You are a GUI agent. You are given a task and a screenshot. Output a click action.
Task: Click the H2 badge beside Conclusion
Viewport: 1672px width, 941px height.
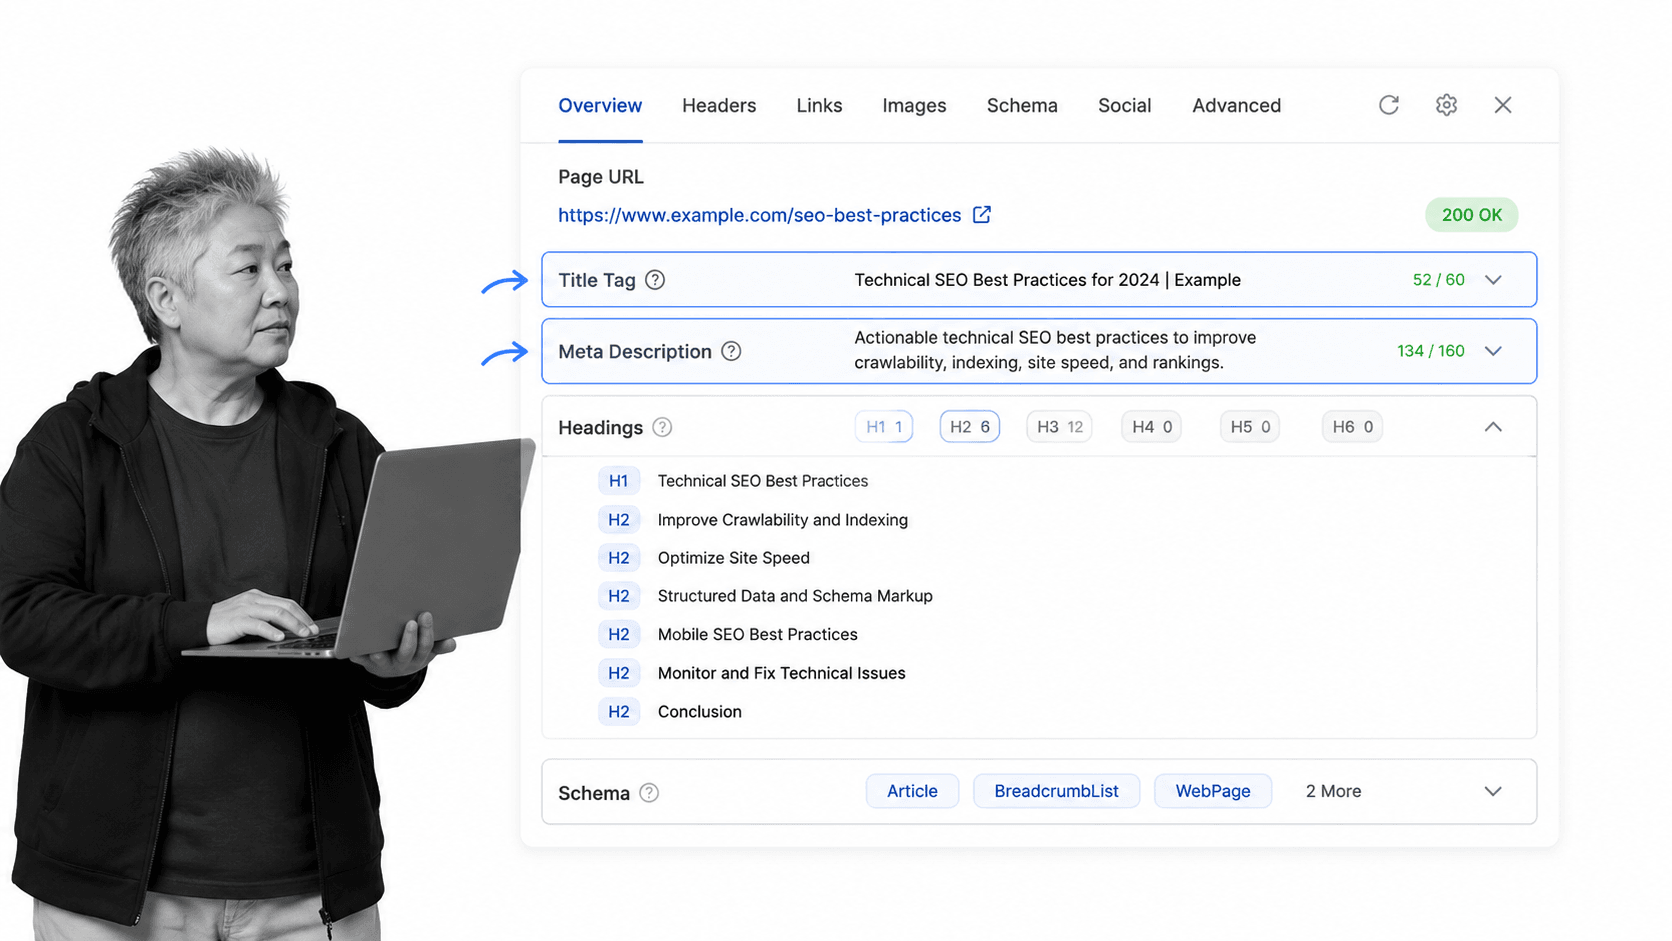point(619,712)
